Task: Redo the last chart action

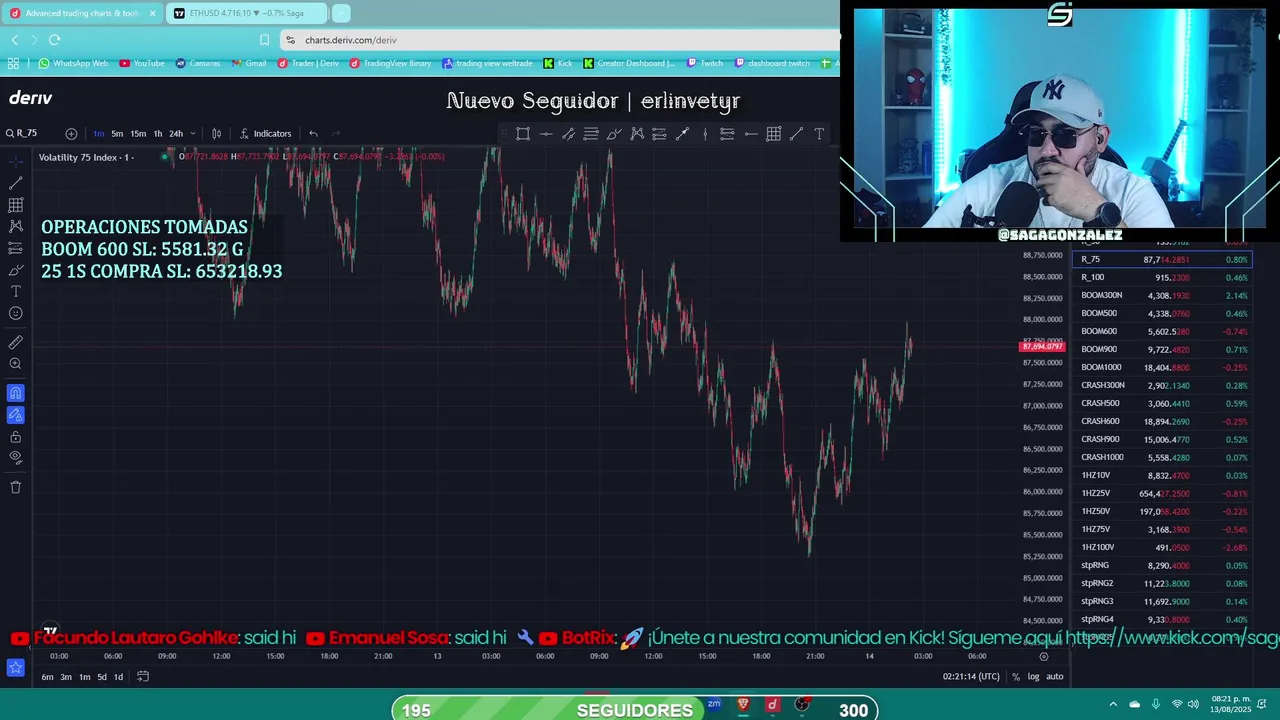Action: pos(336,133)
